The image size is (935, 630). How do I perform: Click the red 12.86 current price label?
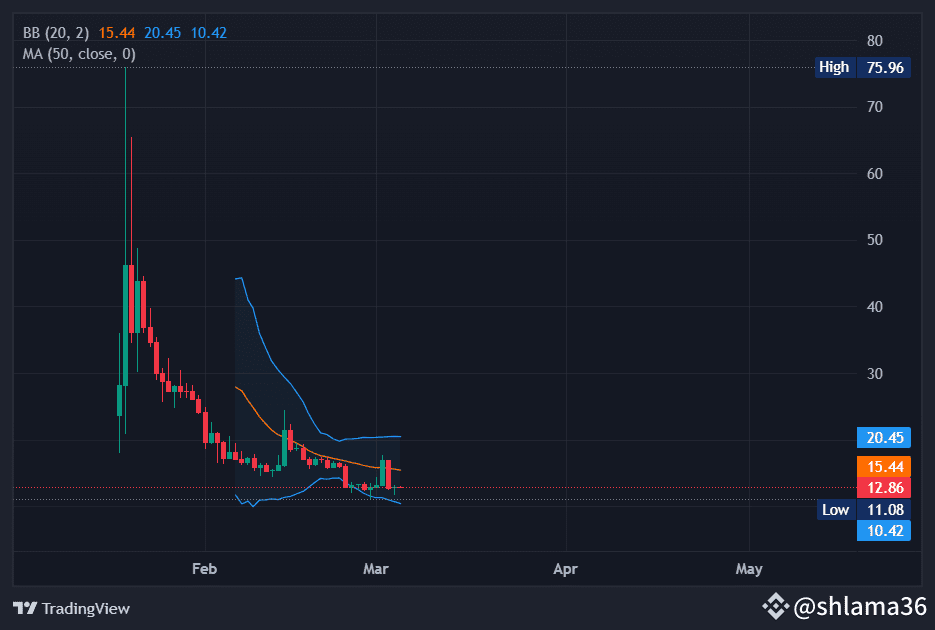coord(883,487)
